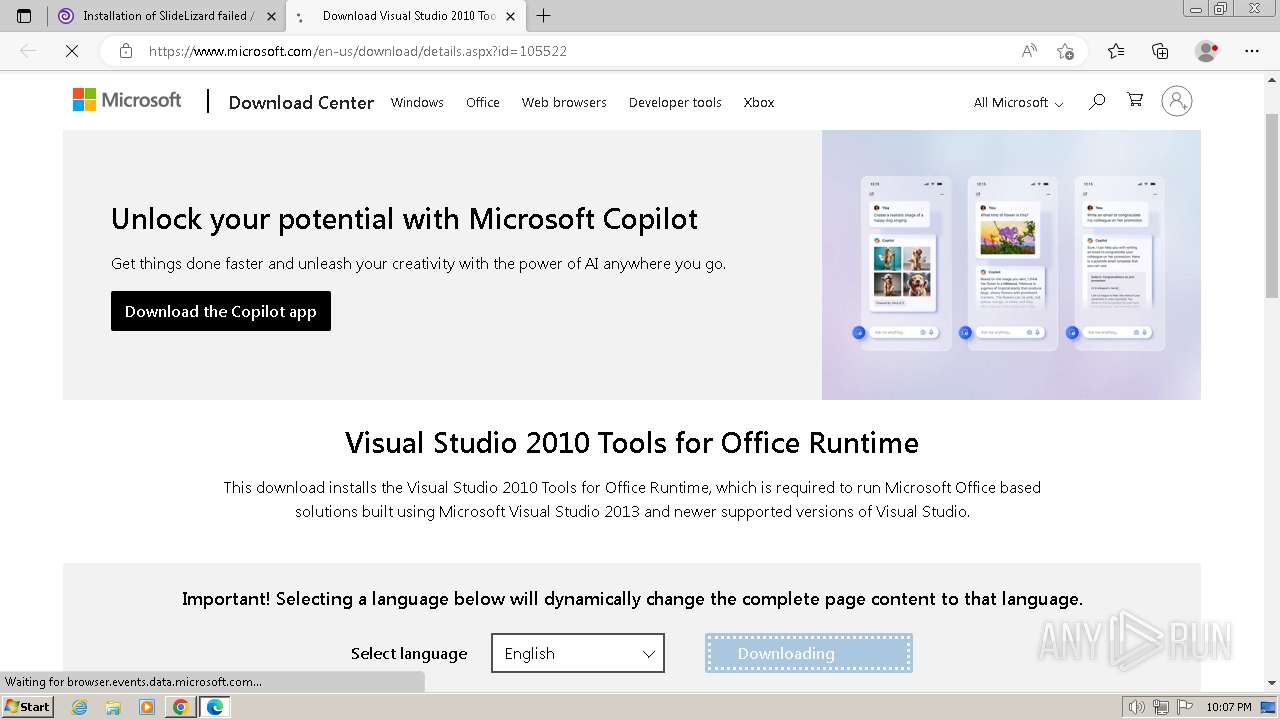Open the Download Center link
1280x720 pixels.
click(301, 102)
